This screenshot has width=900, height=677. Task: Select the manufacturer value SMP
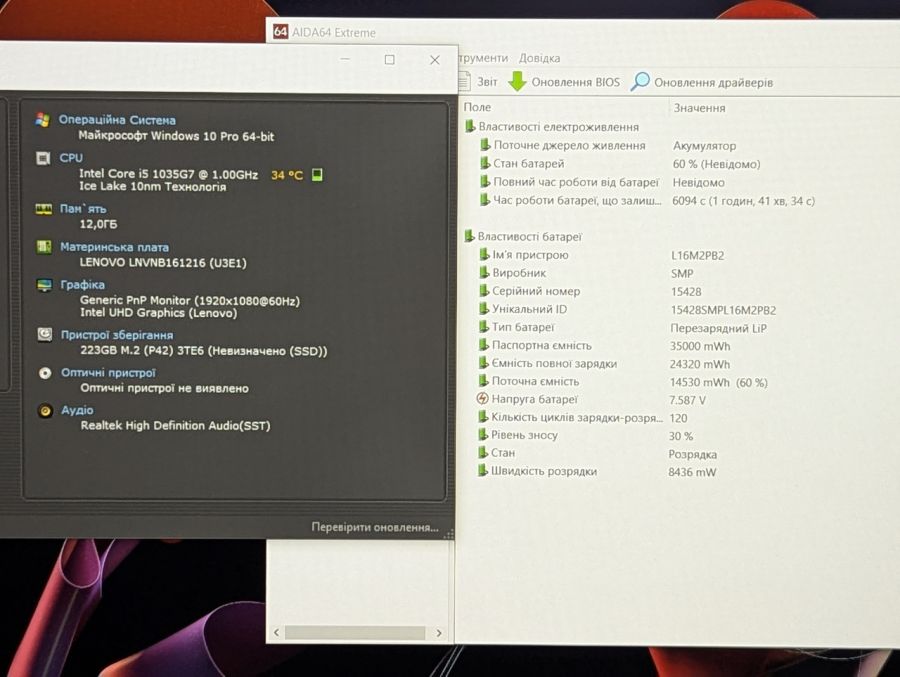point(682,274)
